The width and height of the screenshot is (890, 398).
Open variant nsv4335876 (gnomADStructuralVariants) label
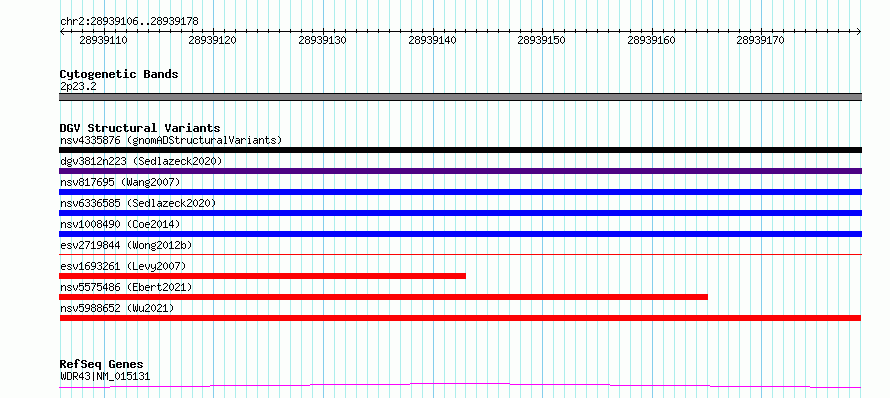point(171,140)
